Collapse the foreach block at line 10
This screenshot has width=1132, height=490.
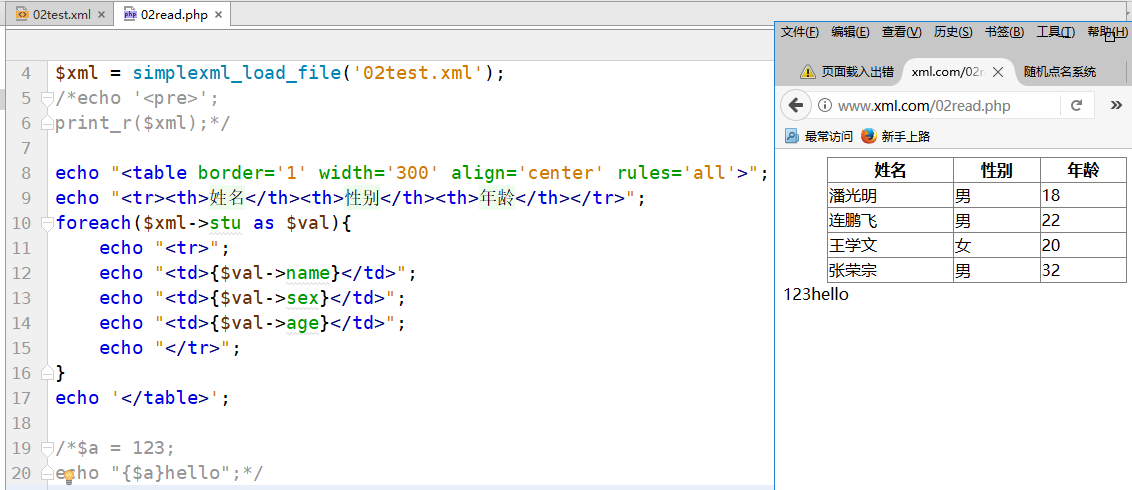pyautogui.click(x=46, y=223)
